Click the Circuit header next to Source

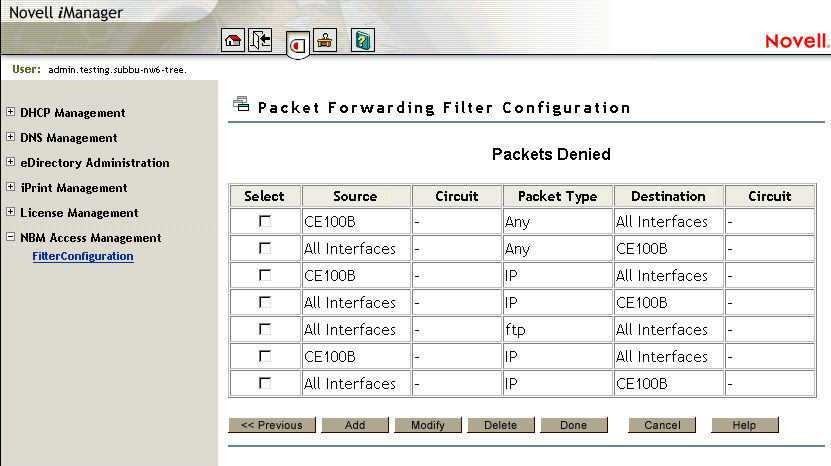click(457, 196)
